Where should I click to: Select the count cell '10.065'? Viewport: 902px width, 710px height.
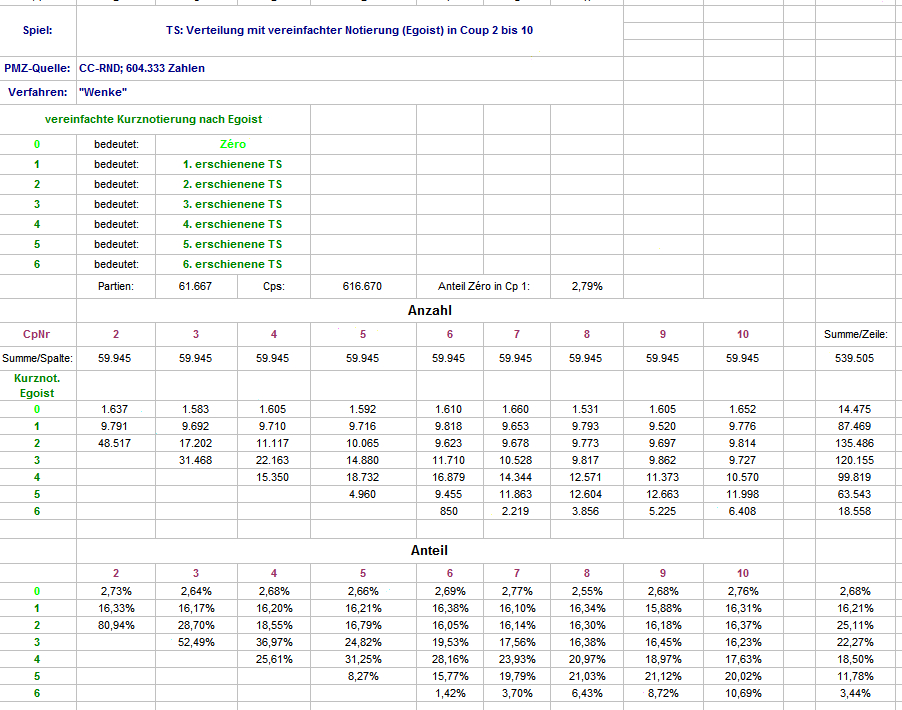[362, 444]
